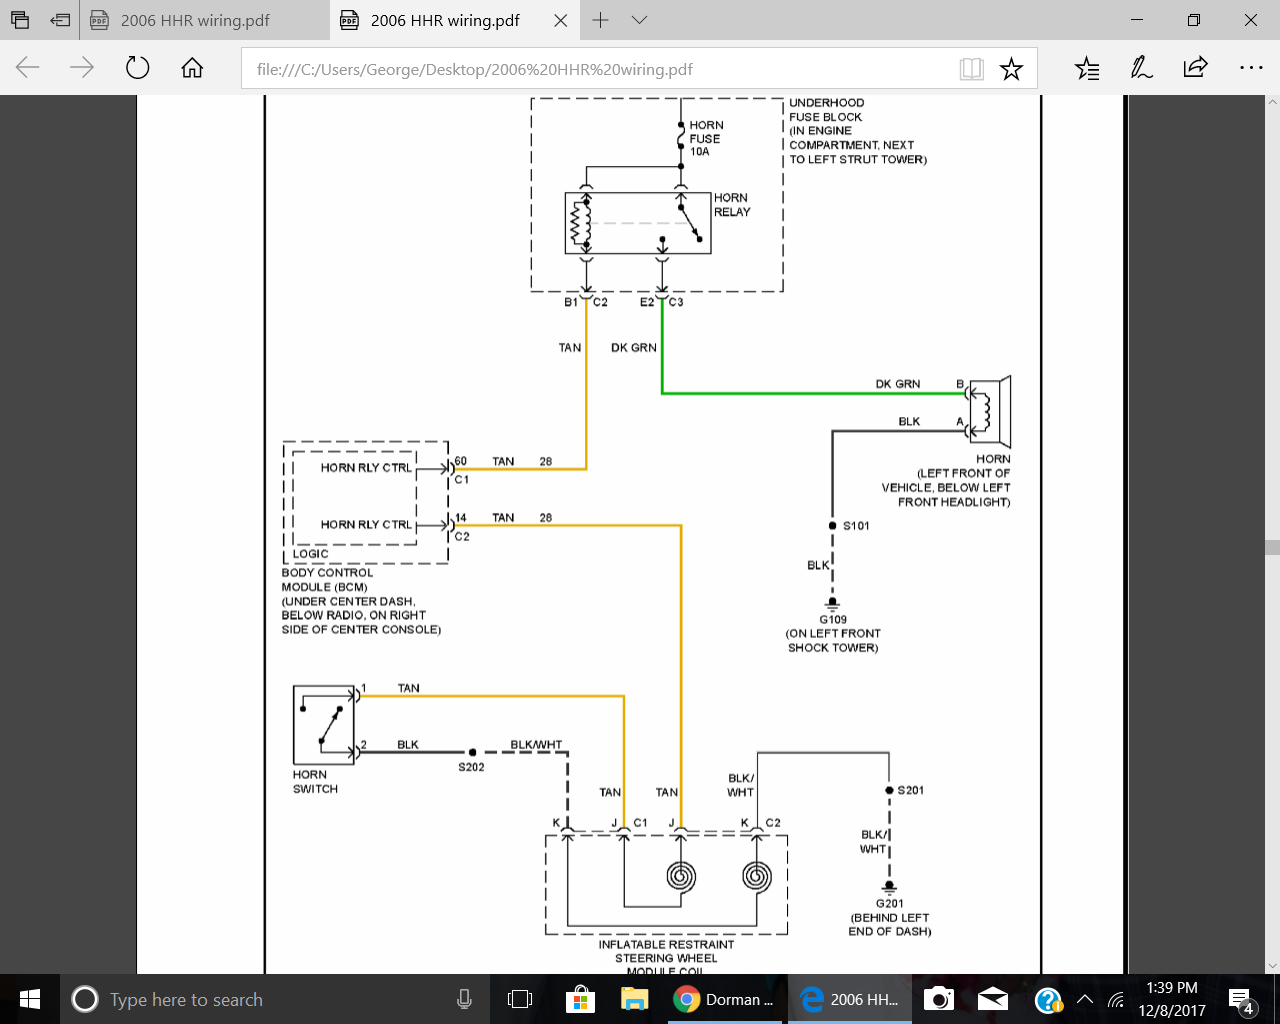Screen dimensions: 1280x1024
Task: Click the S201 splice label
Action: pos(911,790)
